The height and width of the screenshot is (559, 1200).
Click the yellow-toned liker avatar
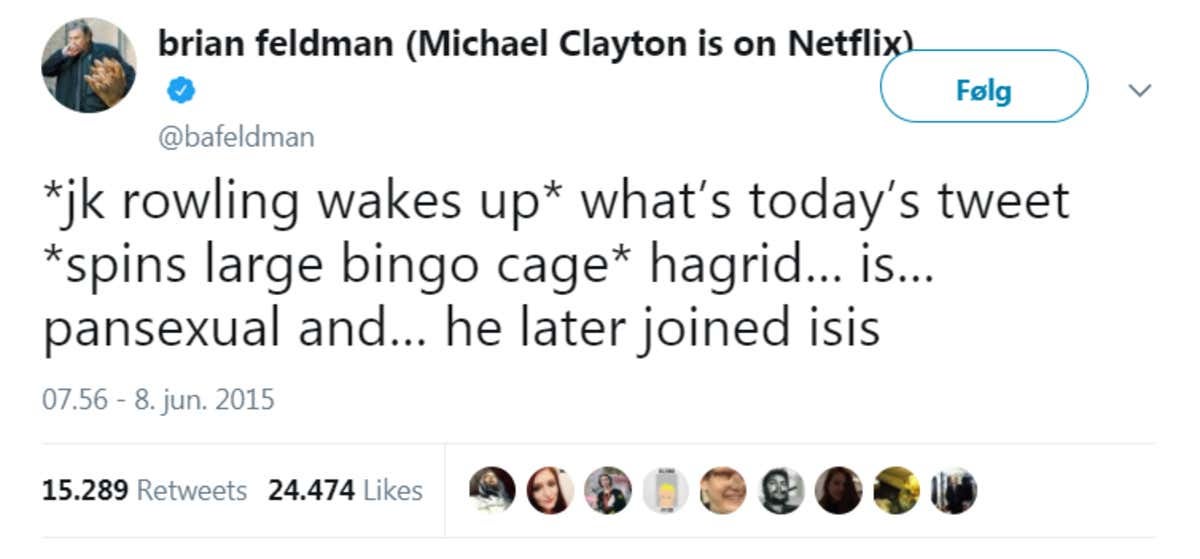tap(895, 490)
